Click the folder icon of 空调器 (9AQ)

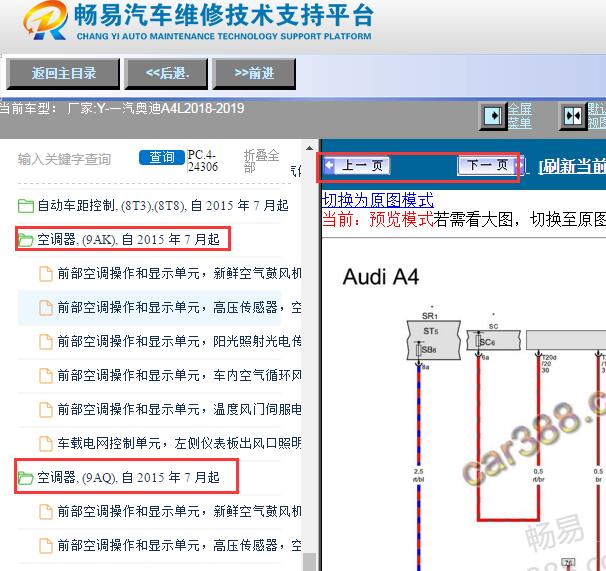pyautogui.click(x=26, y=478)
